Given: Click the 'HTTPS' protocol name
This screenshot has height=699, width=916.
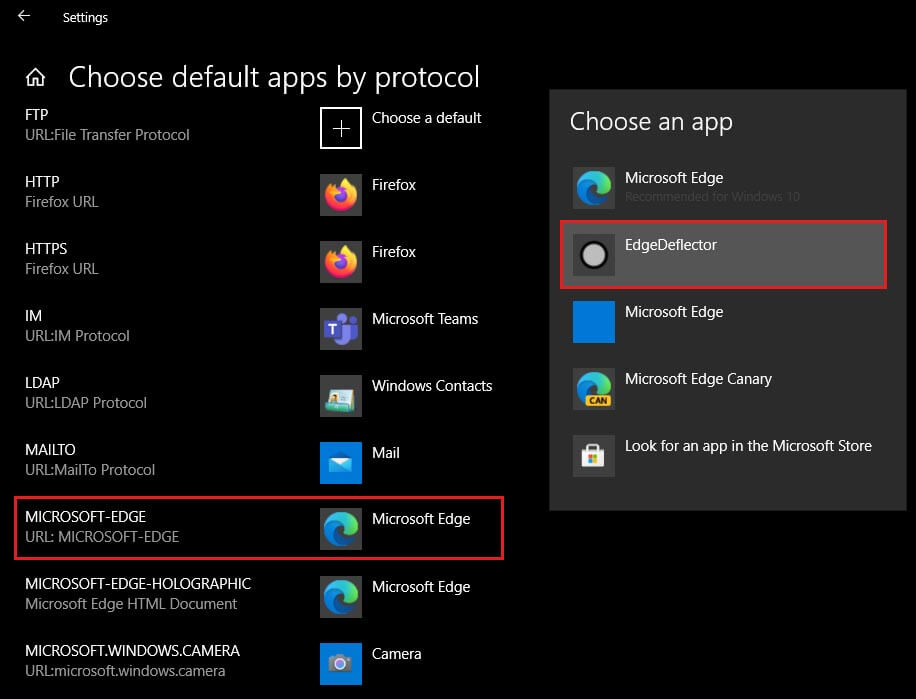Looking at the screenshot, I should pos(46,249).
